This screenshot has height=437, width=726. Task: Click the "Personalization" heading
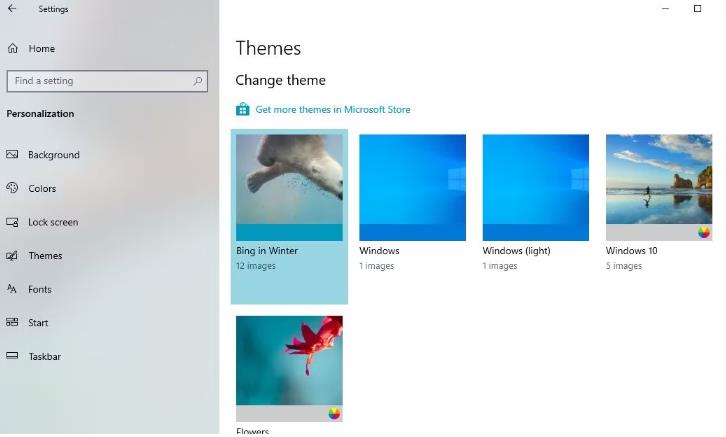click(40, 113)
